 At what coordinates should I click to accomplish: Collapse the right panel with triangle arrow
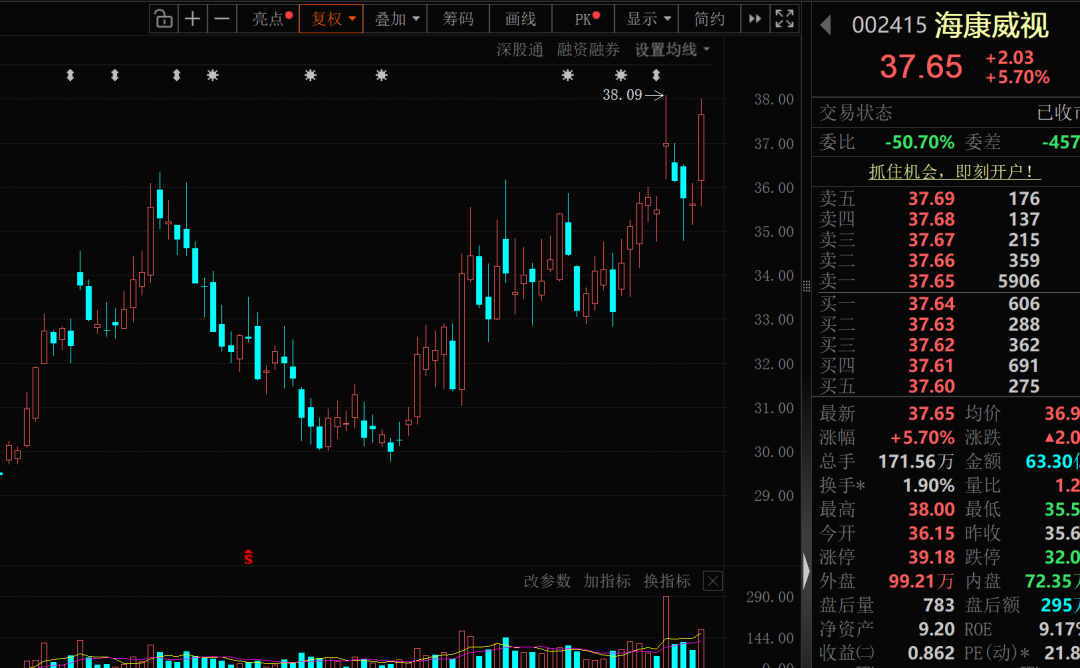click(x=807, y=570)
